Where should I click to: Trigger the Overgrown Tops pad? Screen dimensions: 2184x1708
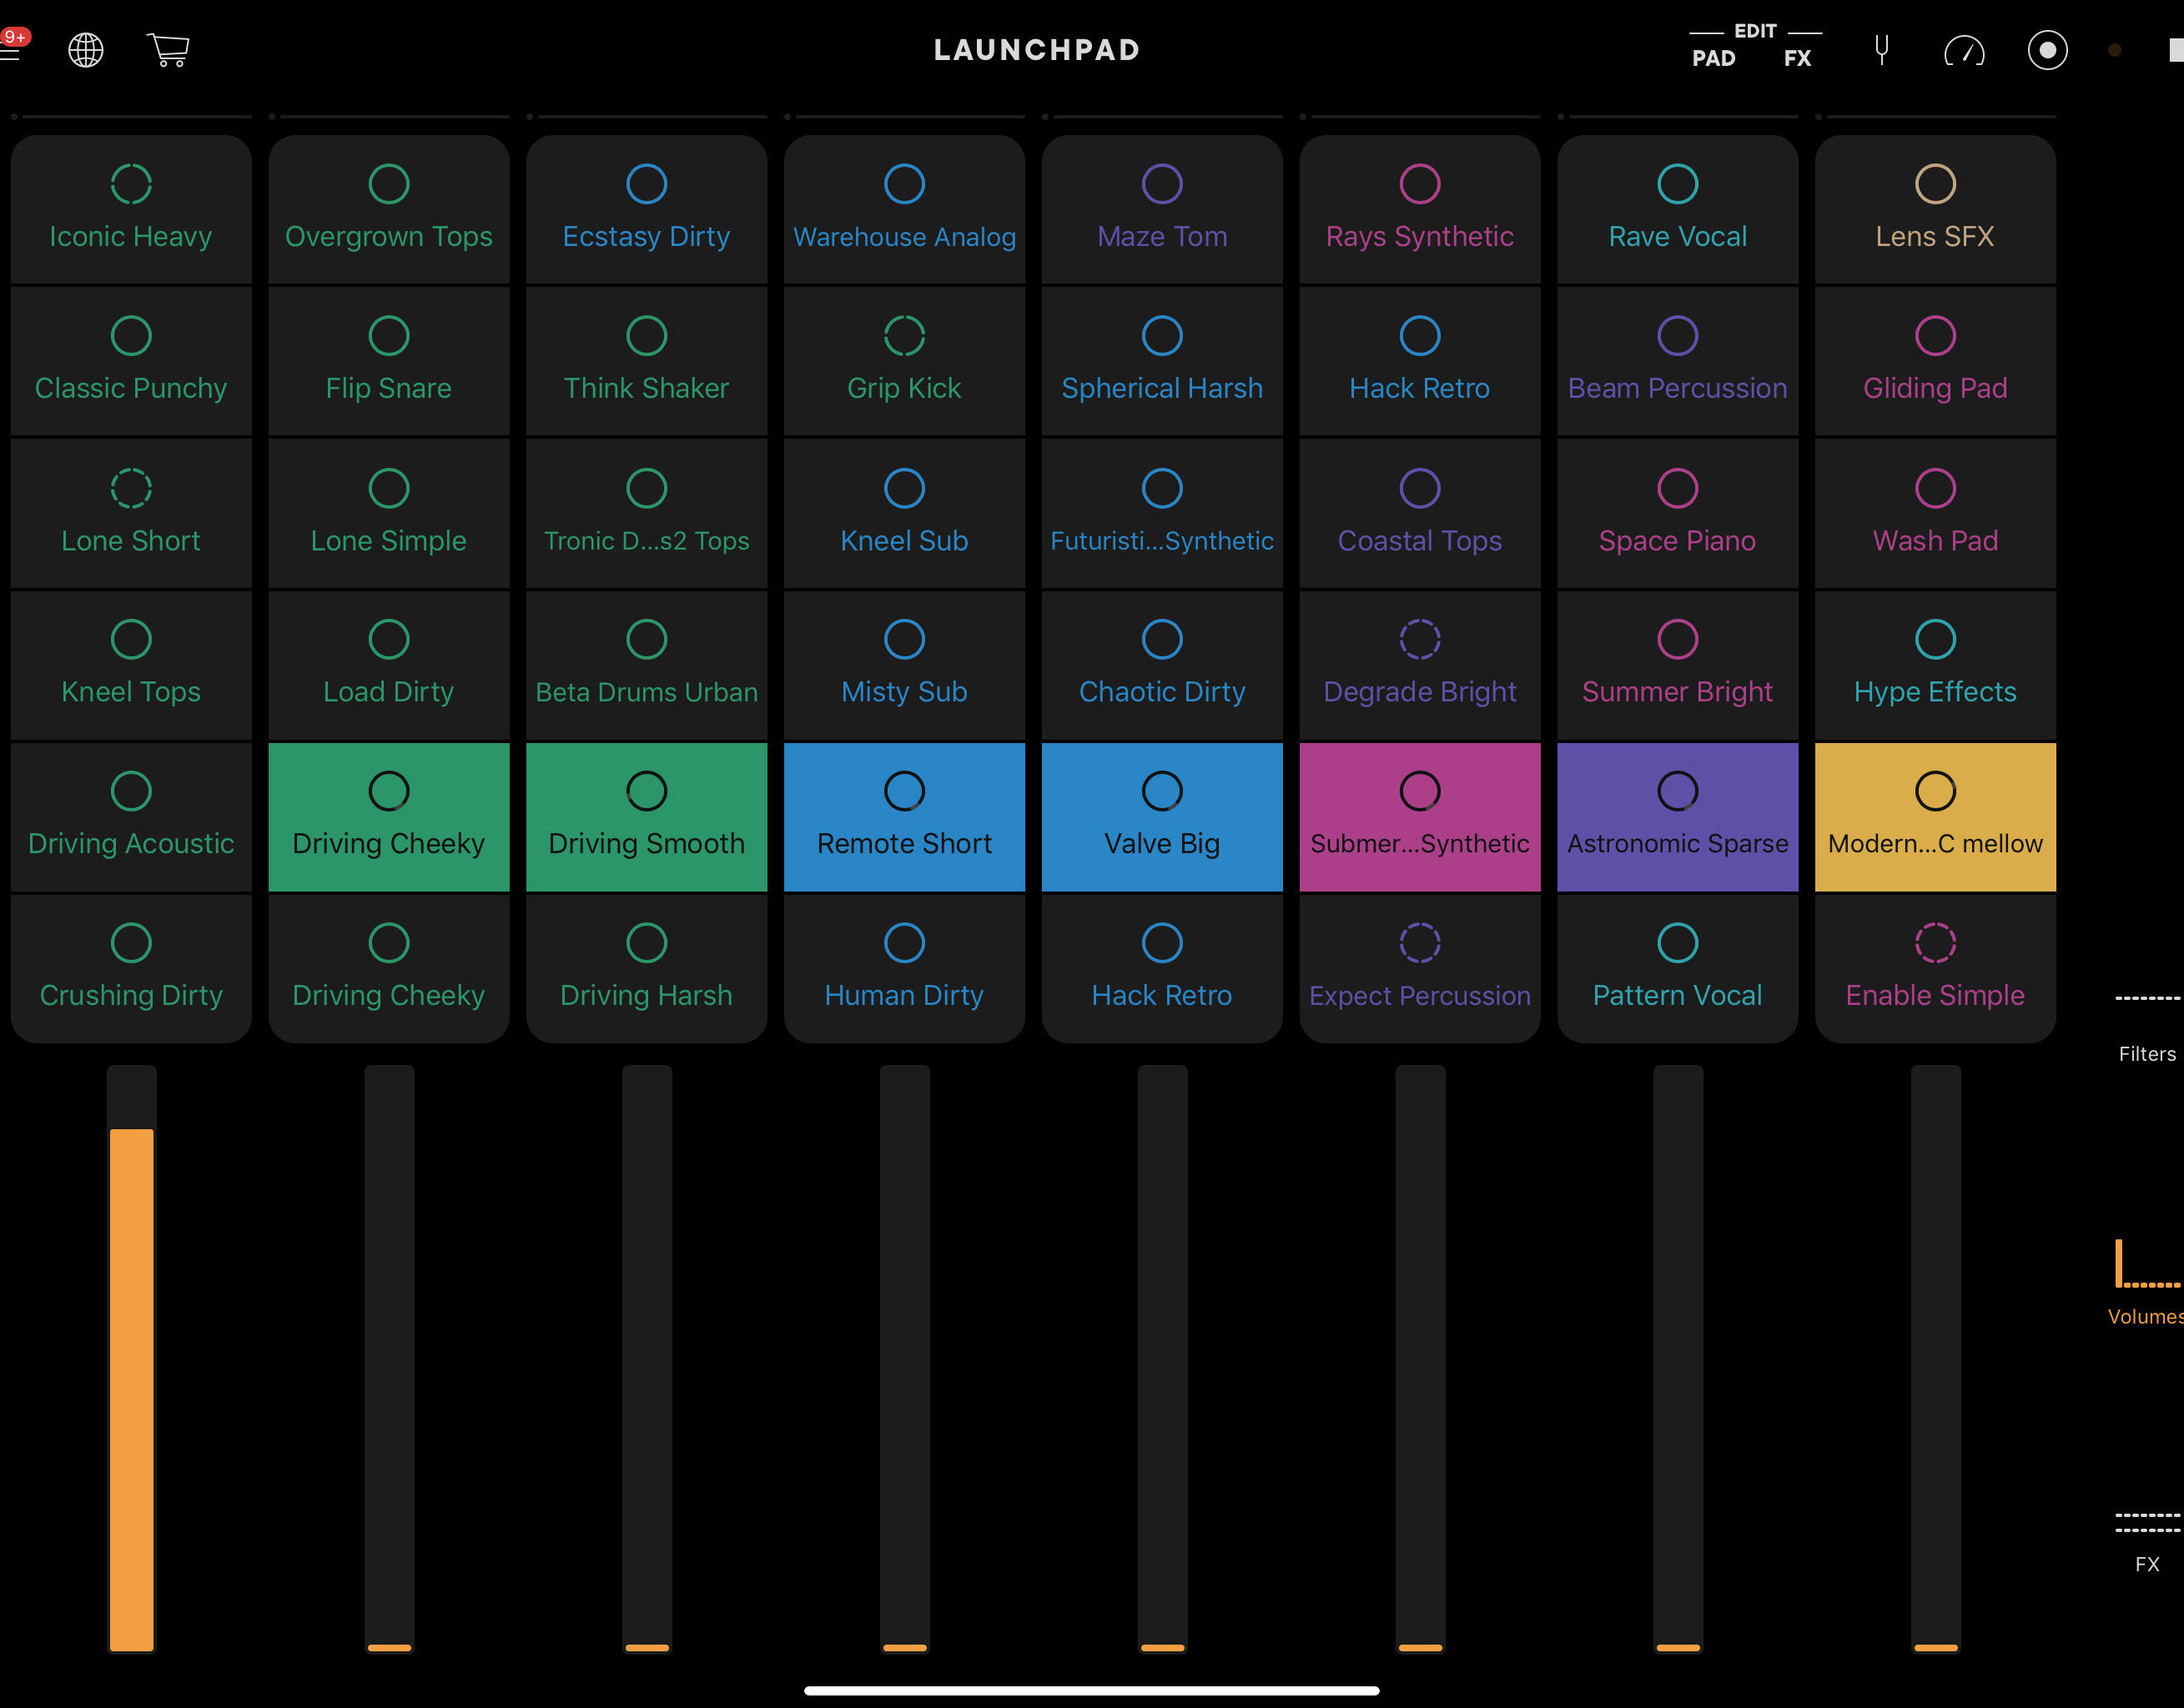click(389, 209)
